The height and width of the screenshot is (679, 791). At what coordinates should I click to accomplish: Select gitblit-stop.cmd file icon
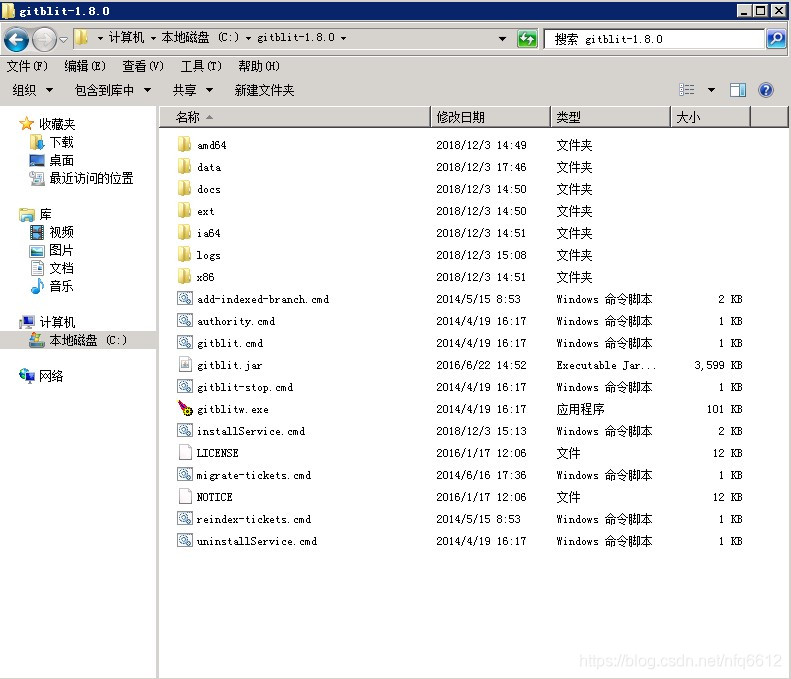pyautogui.click(x=185, y=386)
